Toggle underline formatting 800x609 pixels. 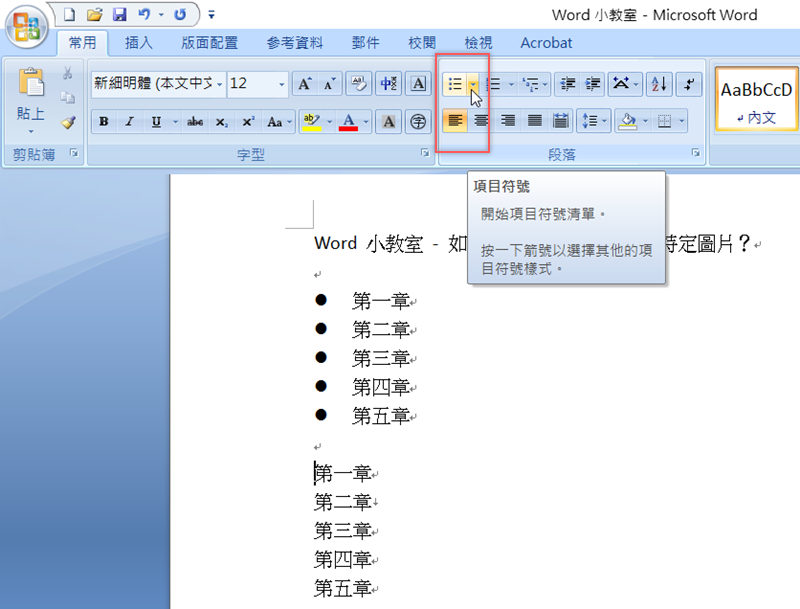coord(157,121)
